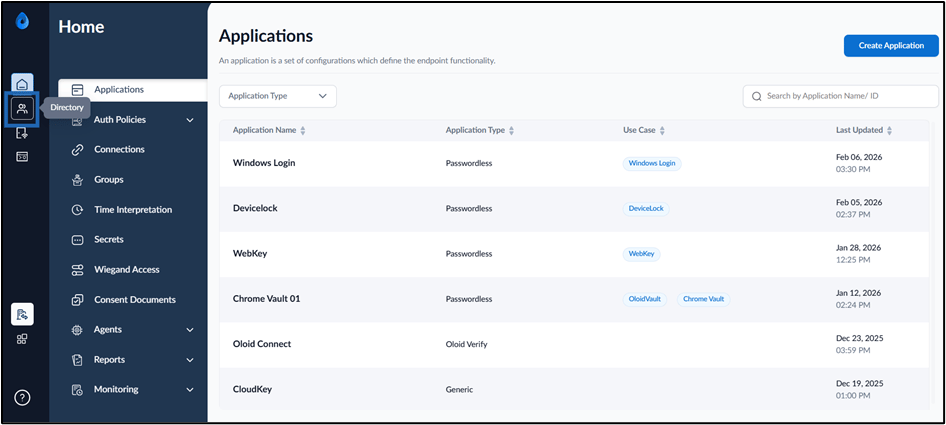Click the OloidVault tag
946x425 pixels.
pos(644,299)
